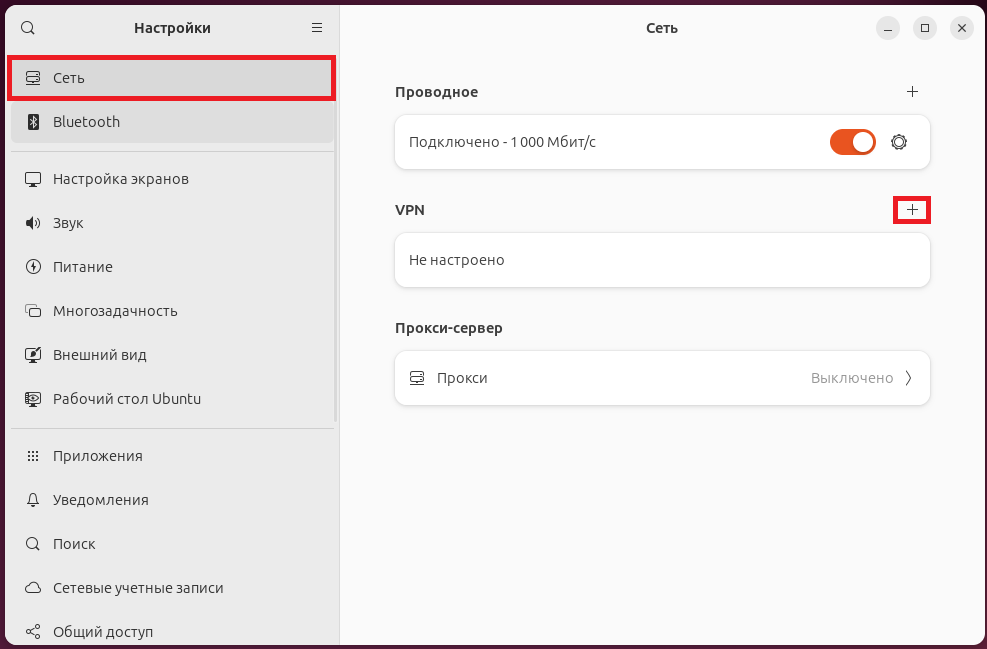Click the search magnifier icon in Settings header
The image size is (987, 649).
(x=28, y=28)
